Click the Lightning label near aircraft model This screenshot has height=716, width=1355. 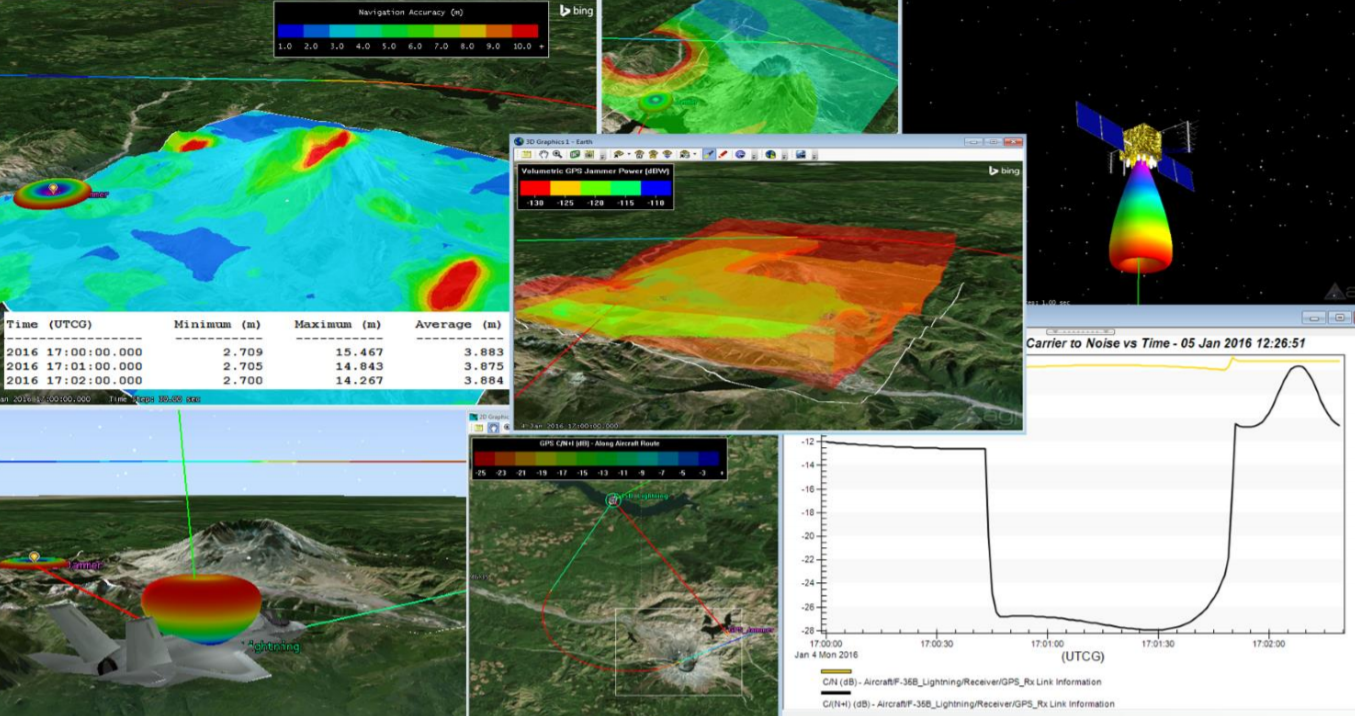273,646
